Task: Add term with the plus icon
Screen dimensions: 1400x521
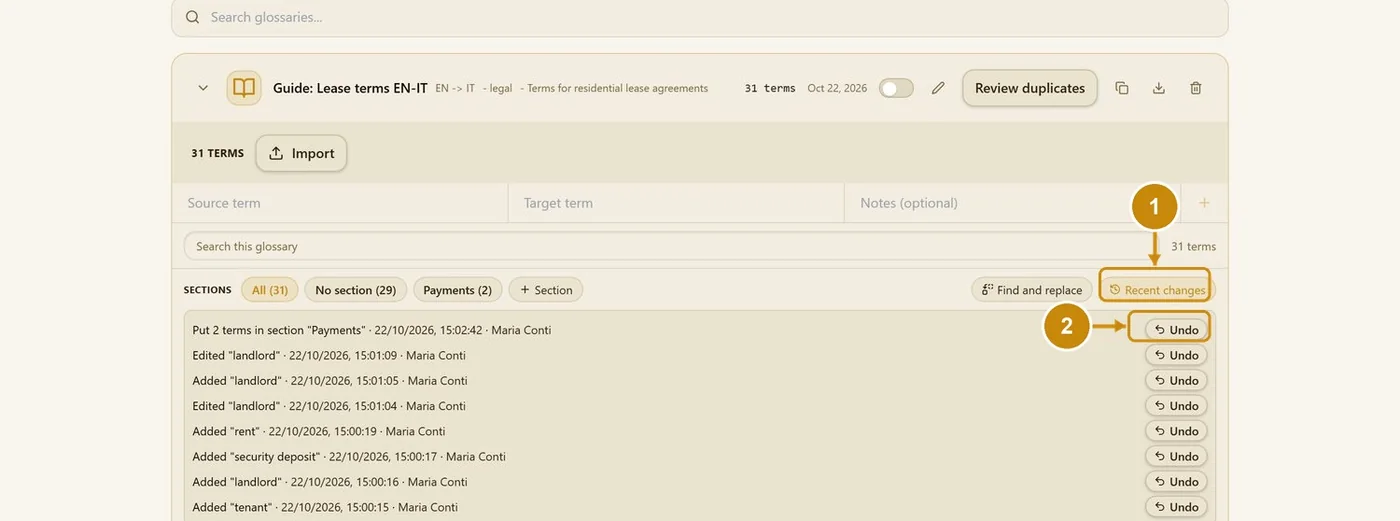Action: (1204, 203)
